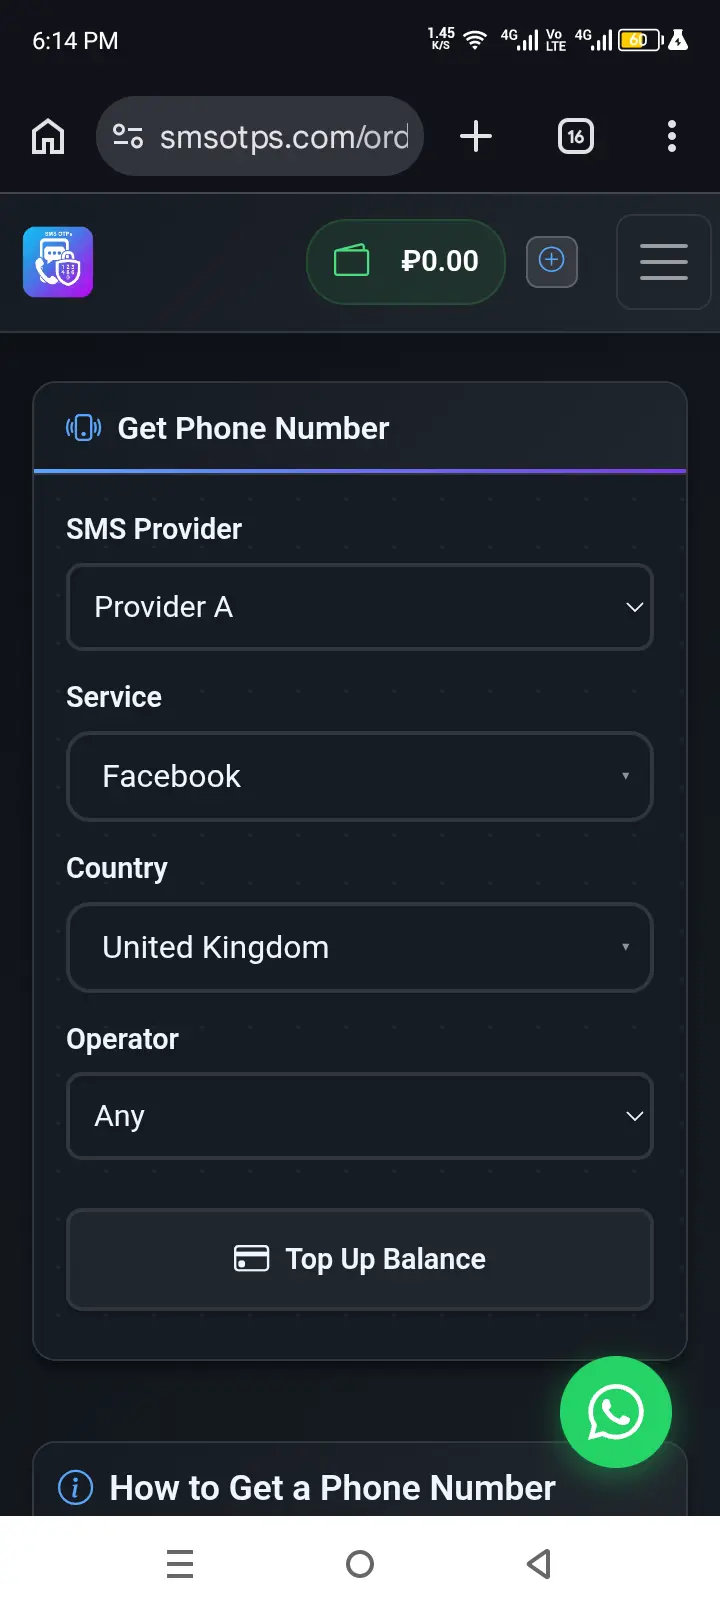Expand the SMS Provider dropdown
This screenshot has width=720, height=1612.
[360, 607]
